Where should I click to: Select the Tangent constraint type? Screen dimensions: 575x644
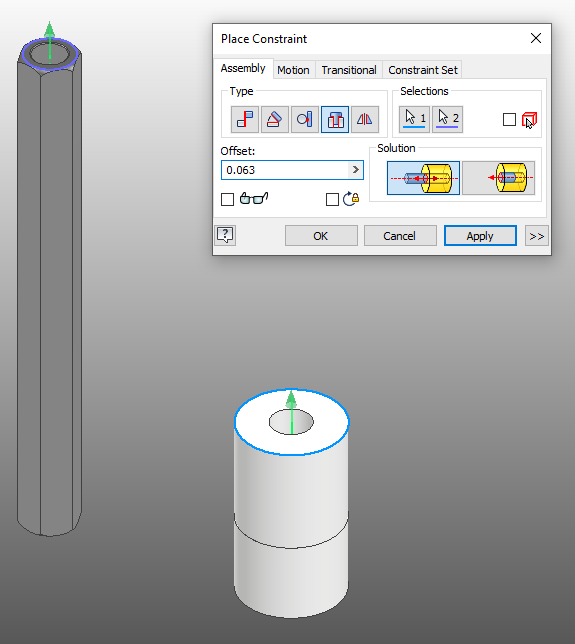coord(305,120)
